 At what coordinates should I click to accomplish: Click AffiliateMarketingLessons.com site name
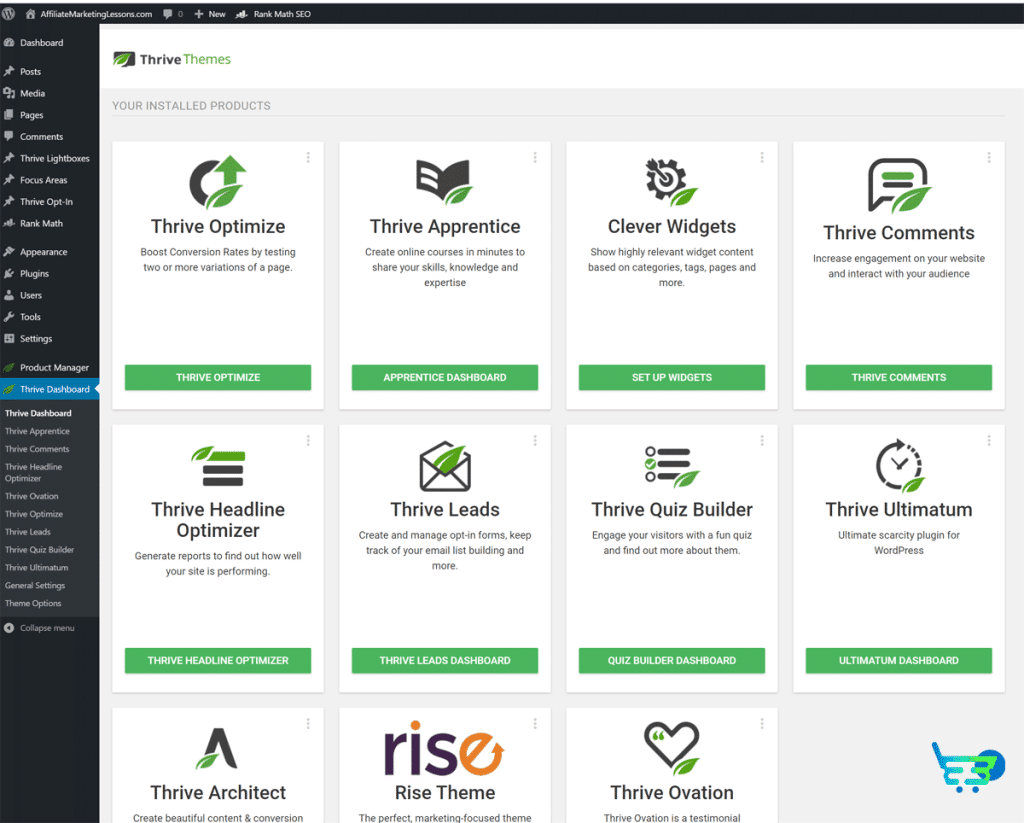[x=96, y=14]
